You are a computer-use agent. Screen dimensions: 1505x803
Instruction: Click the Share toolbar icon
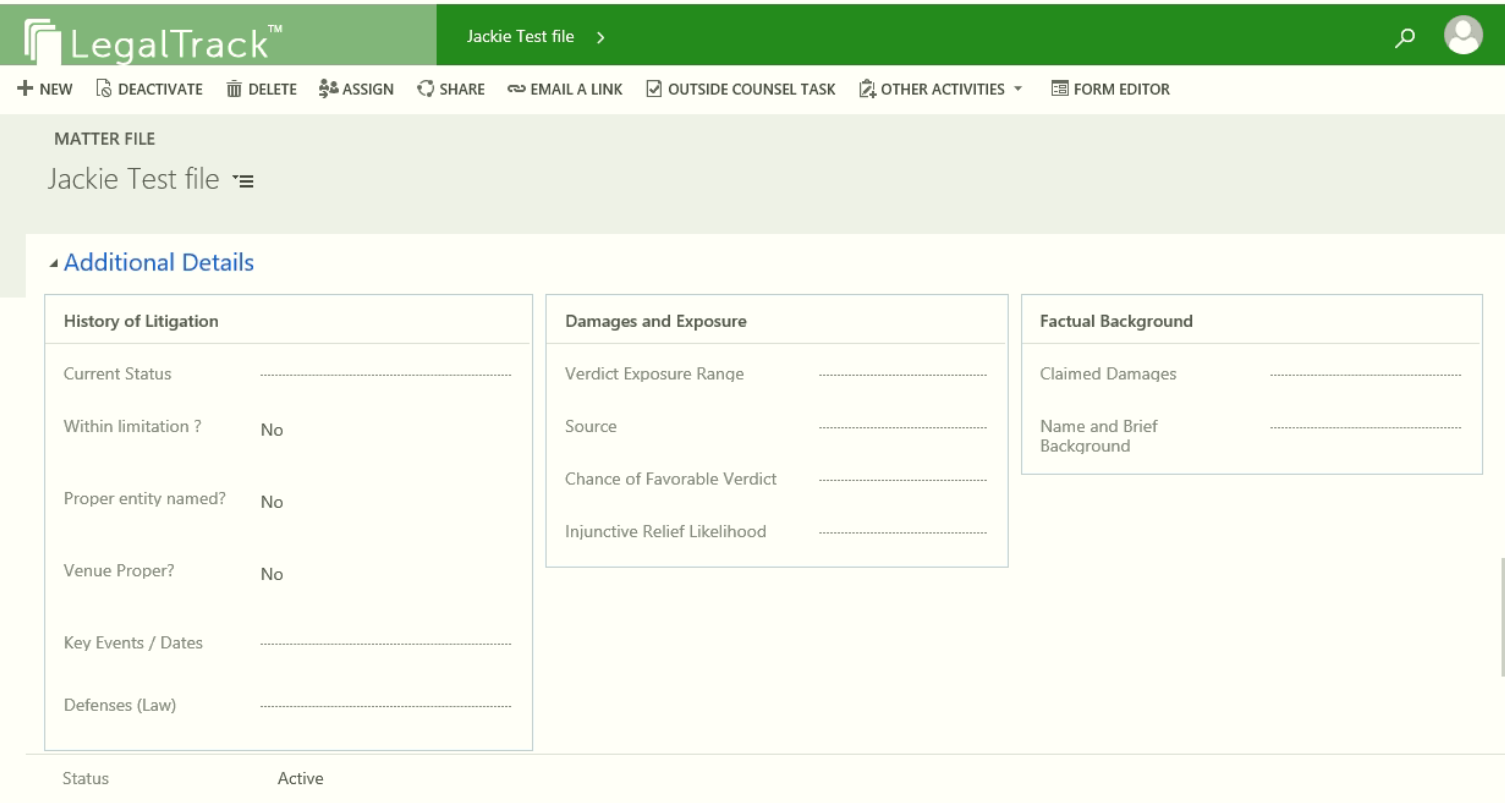pyautogui.click(x=426, y=89)
